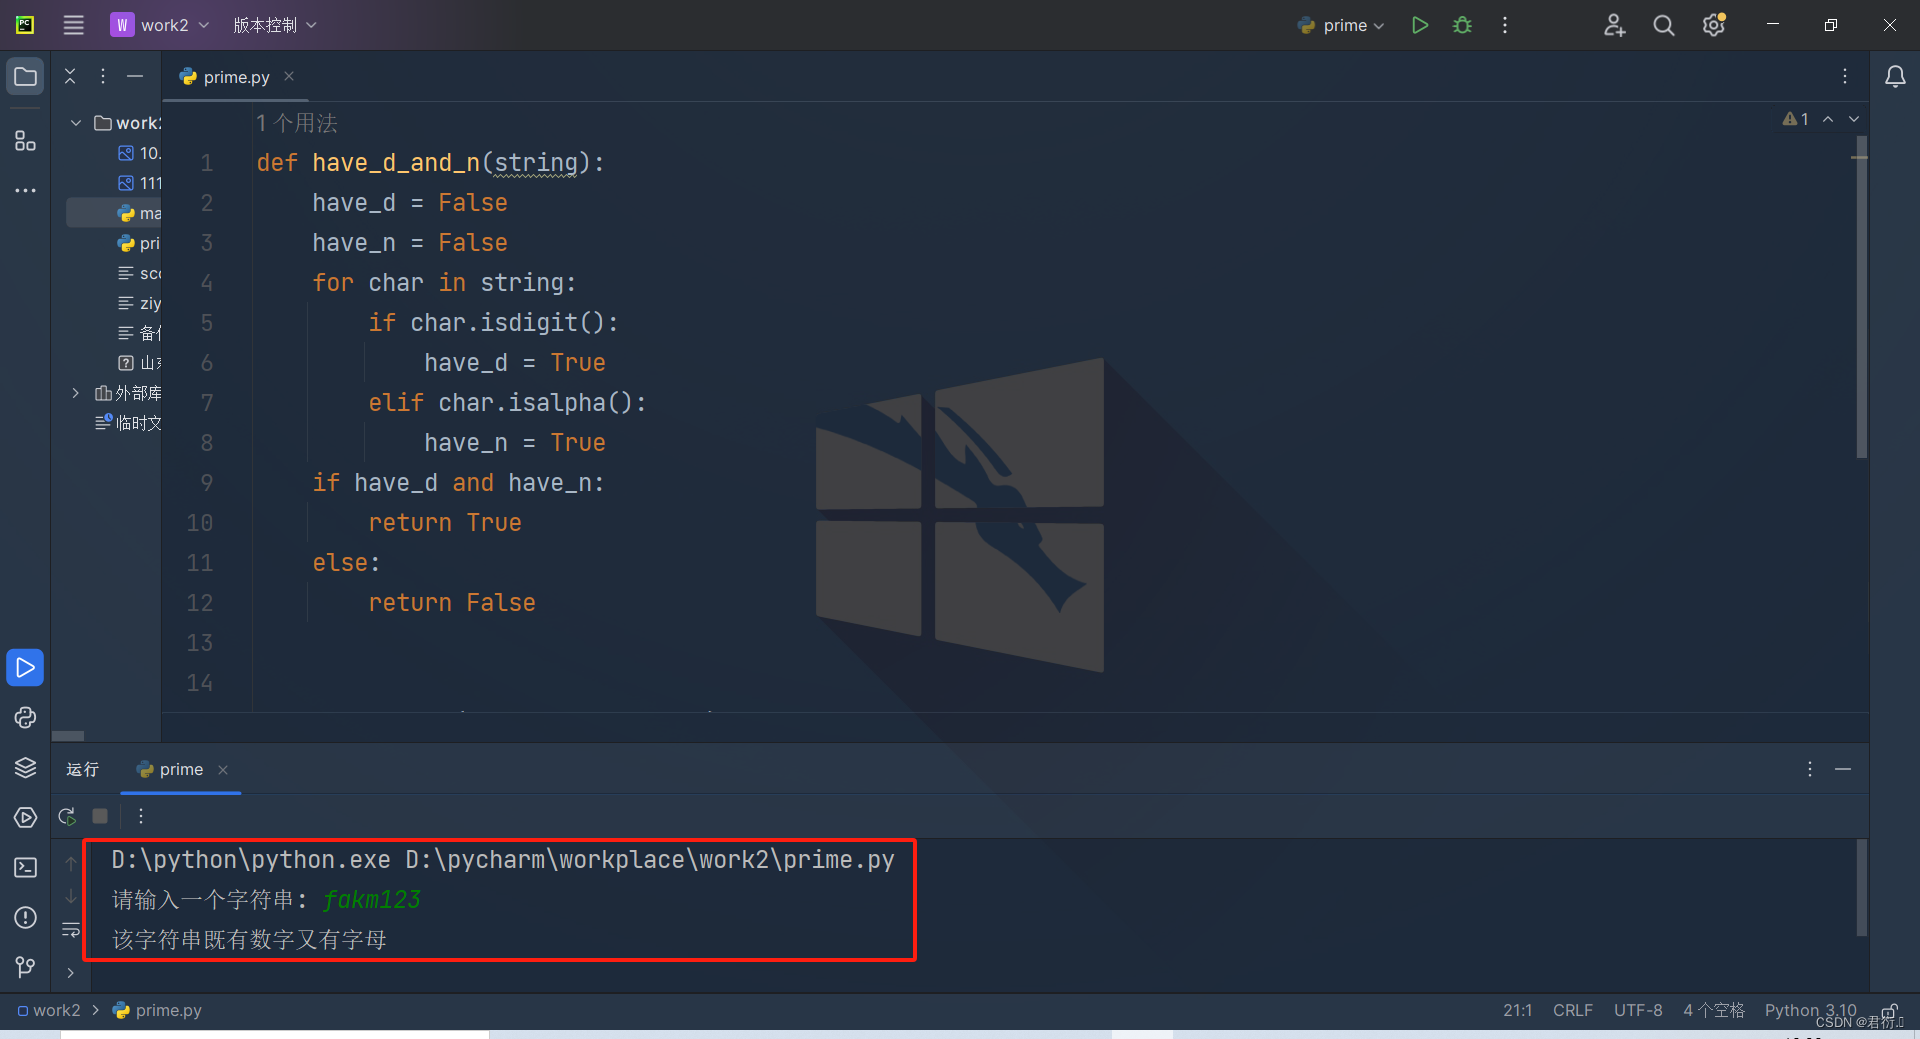Select the ziy text file in tree

point(139,303)
